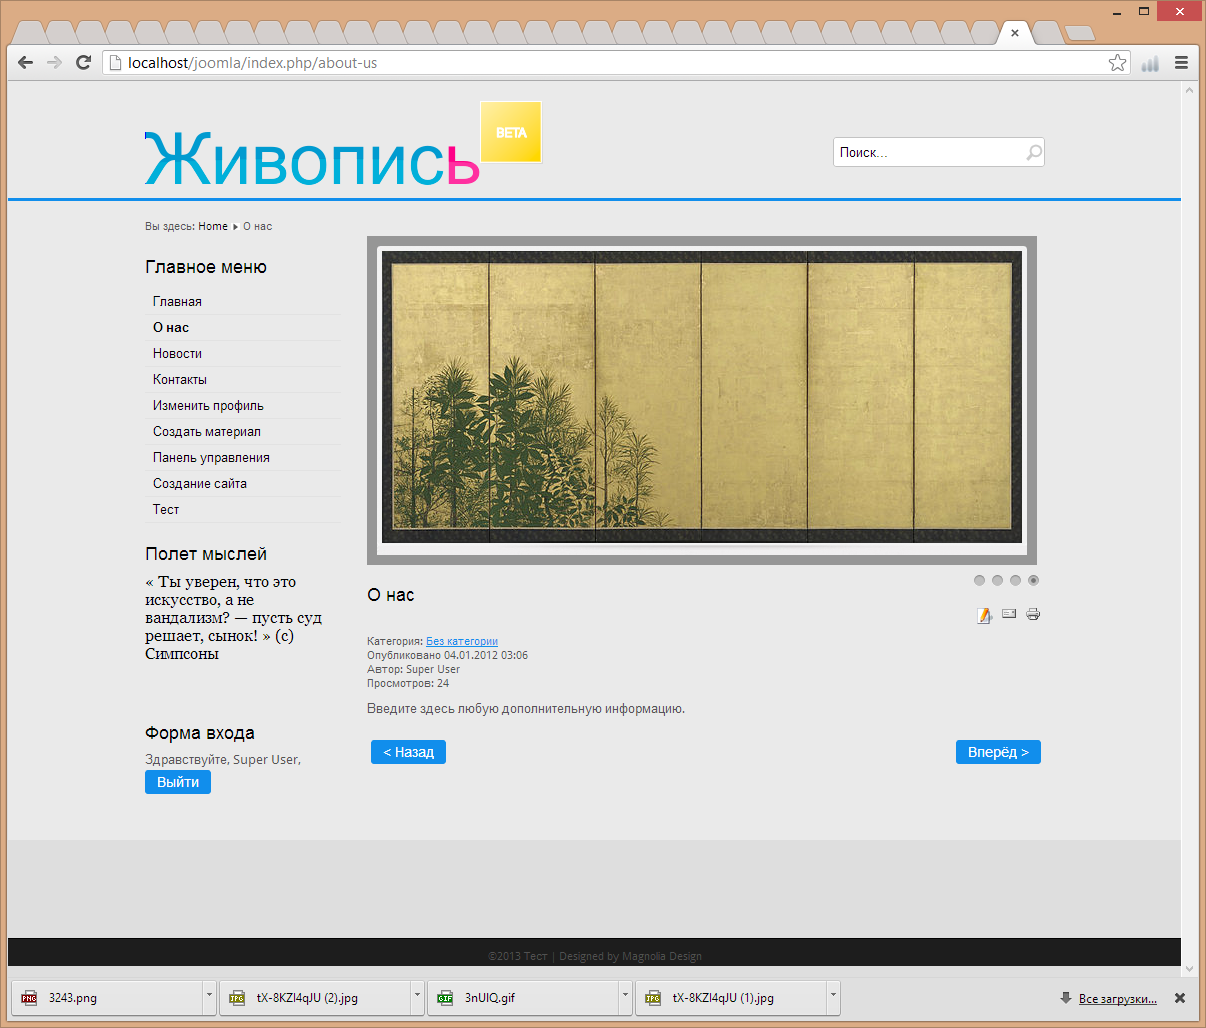Click the bar chart extension icon
The width and height of the screenshot is (1206, 1028).
pos(1151,63)
